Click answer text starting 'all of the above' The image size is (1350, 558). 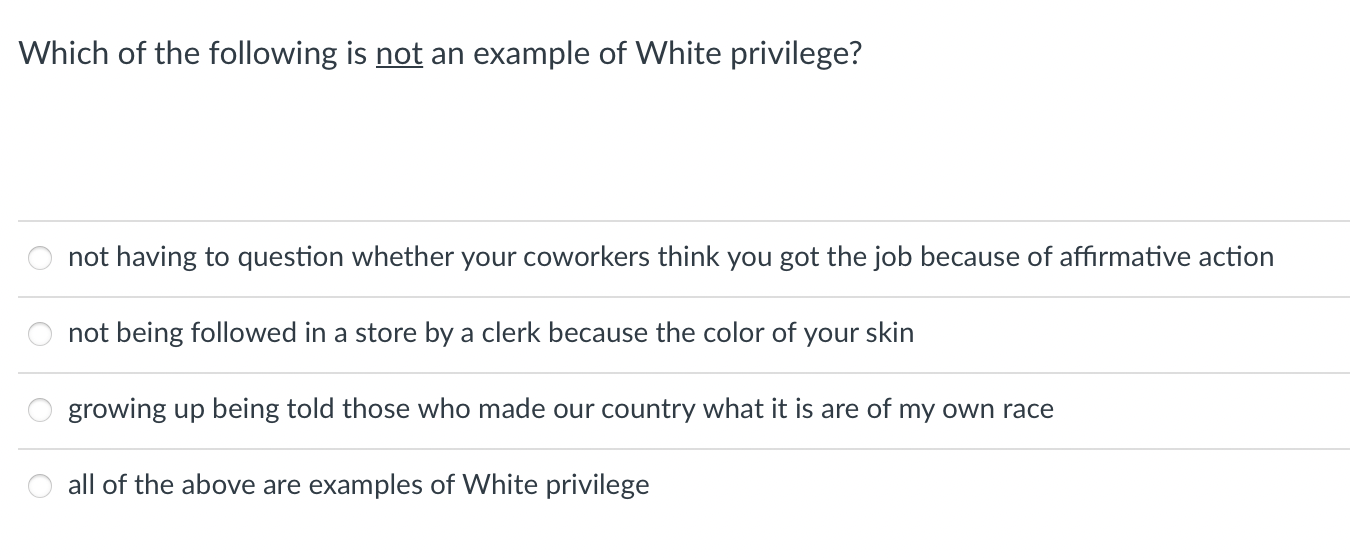click(x=358, y=485)
